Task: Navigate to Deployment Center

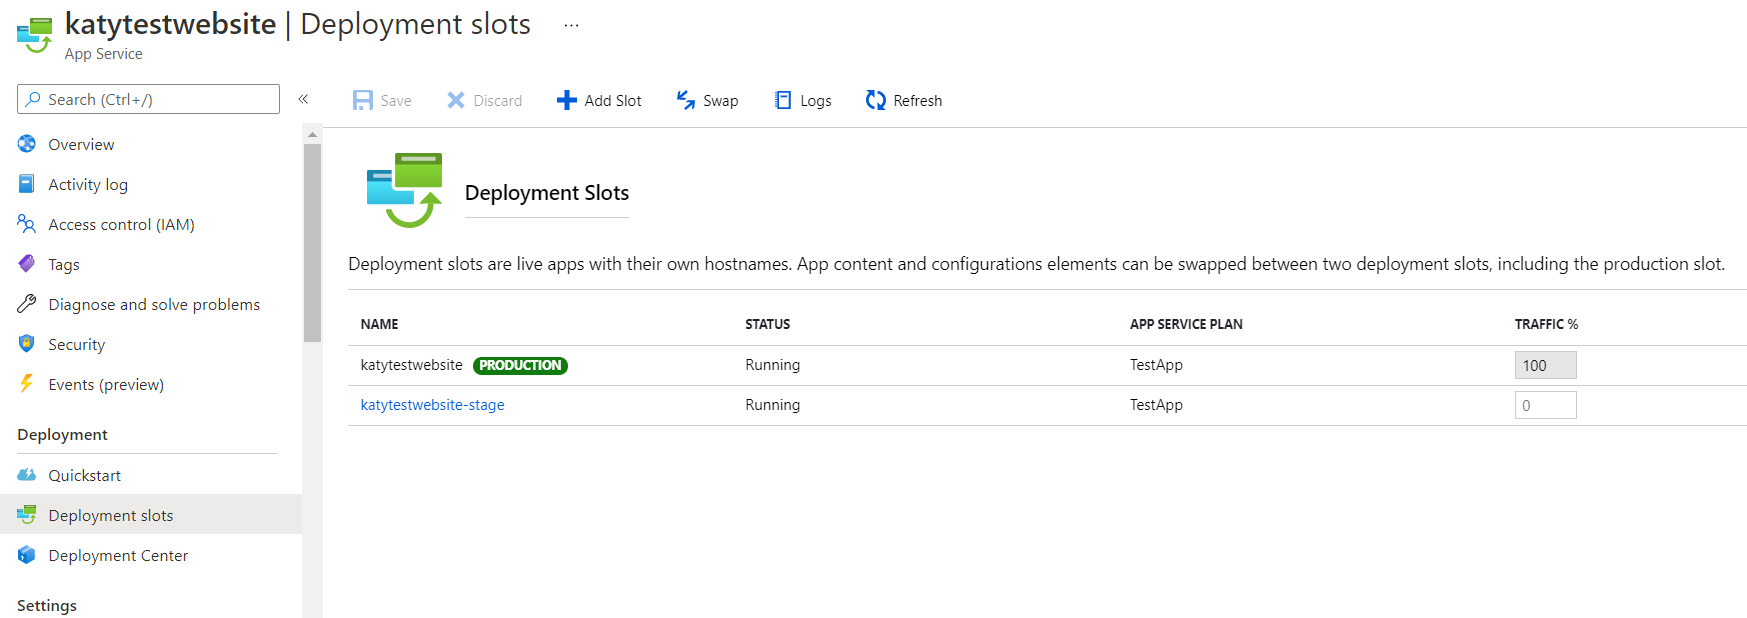Action: pos(117,555)
